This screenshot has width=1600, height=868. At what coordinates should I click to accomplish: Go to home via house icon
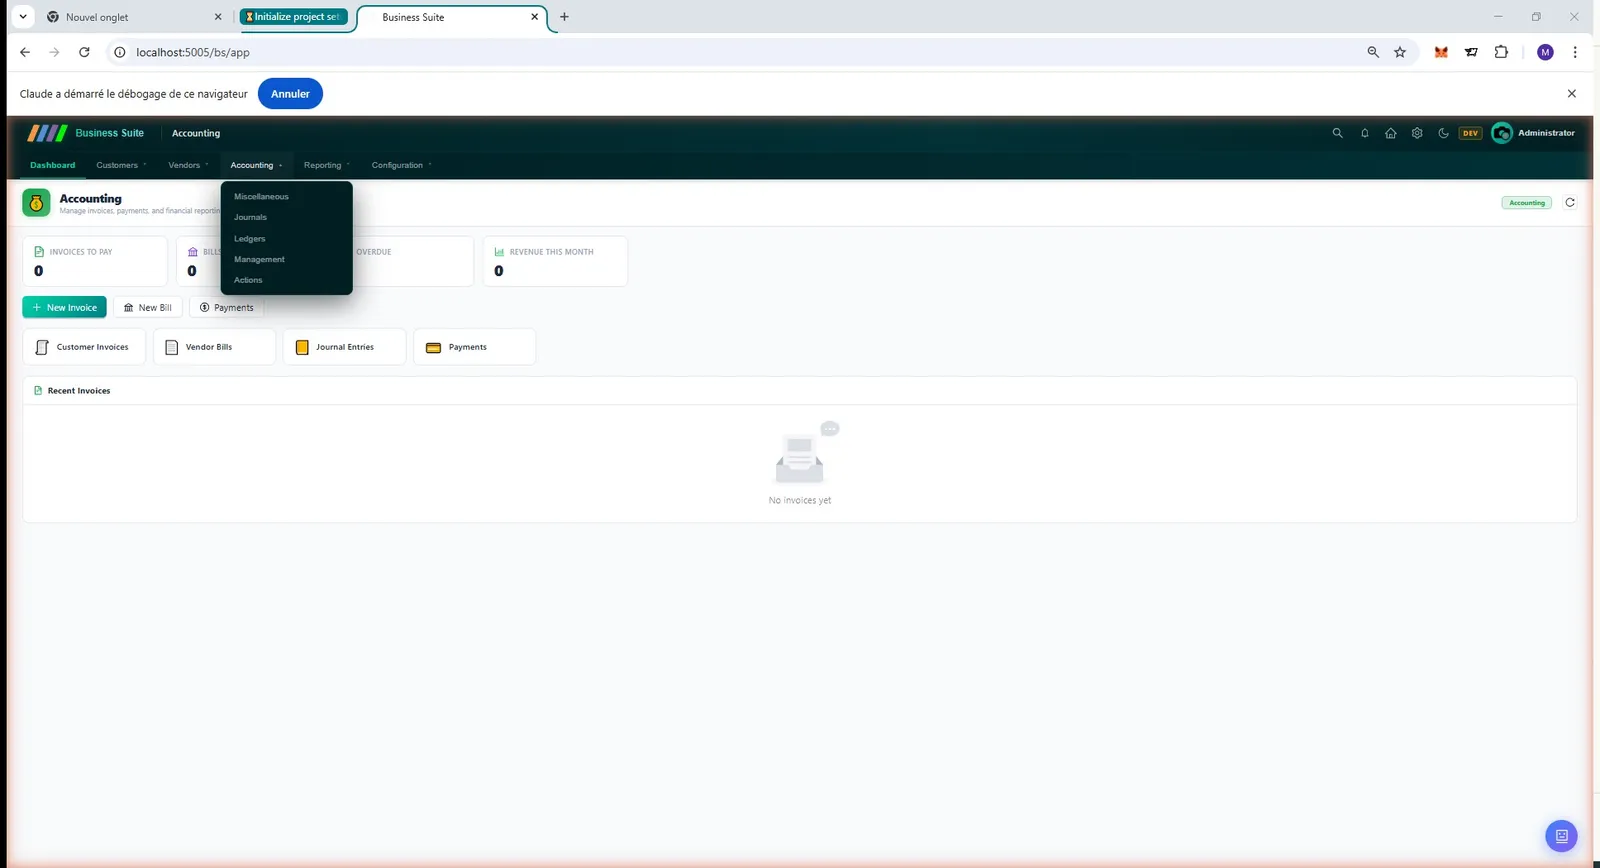click(1390, 133)
